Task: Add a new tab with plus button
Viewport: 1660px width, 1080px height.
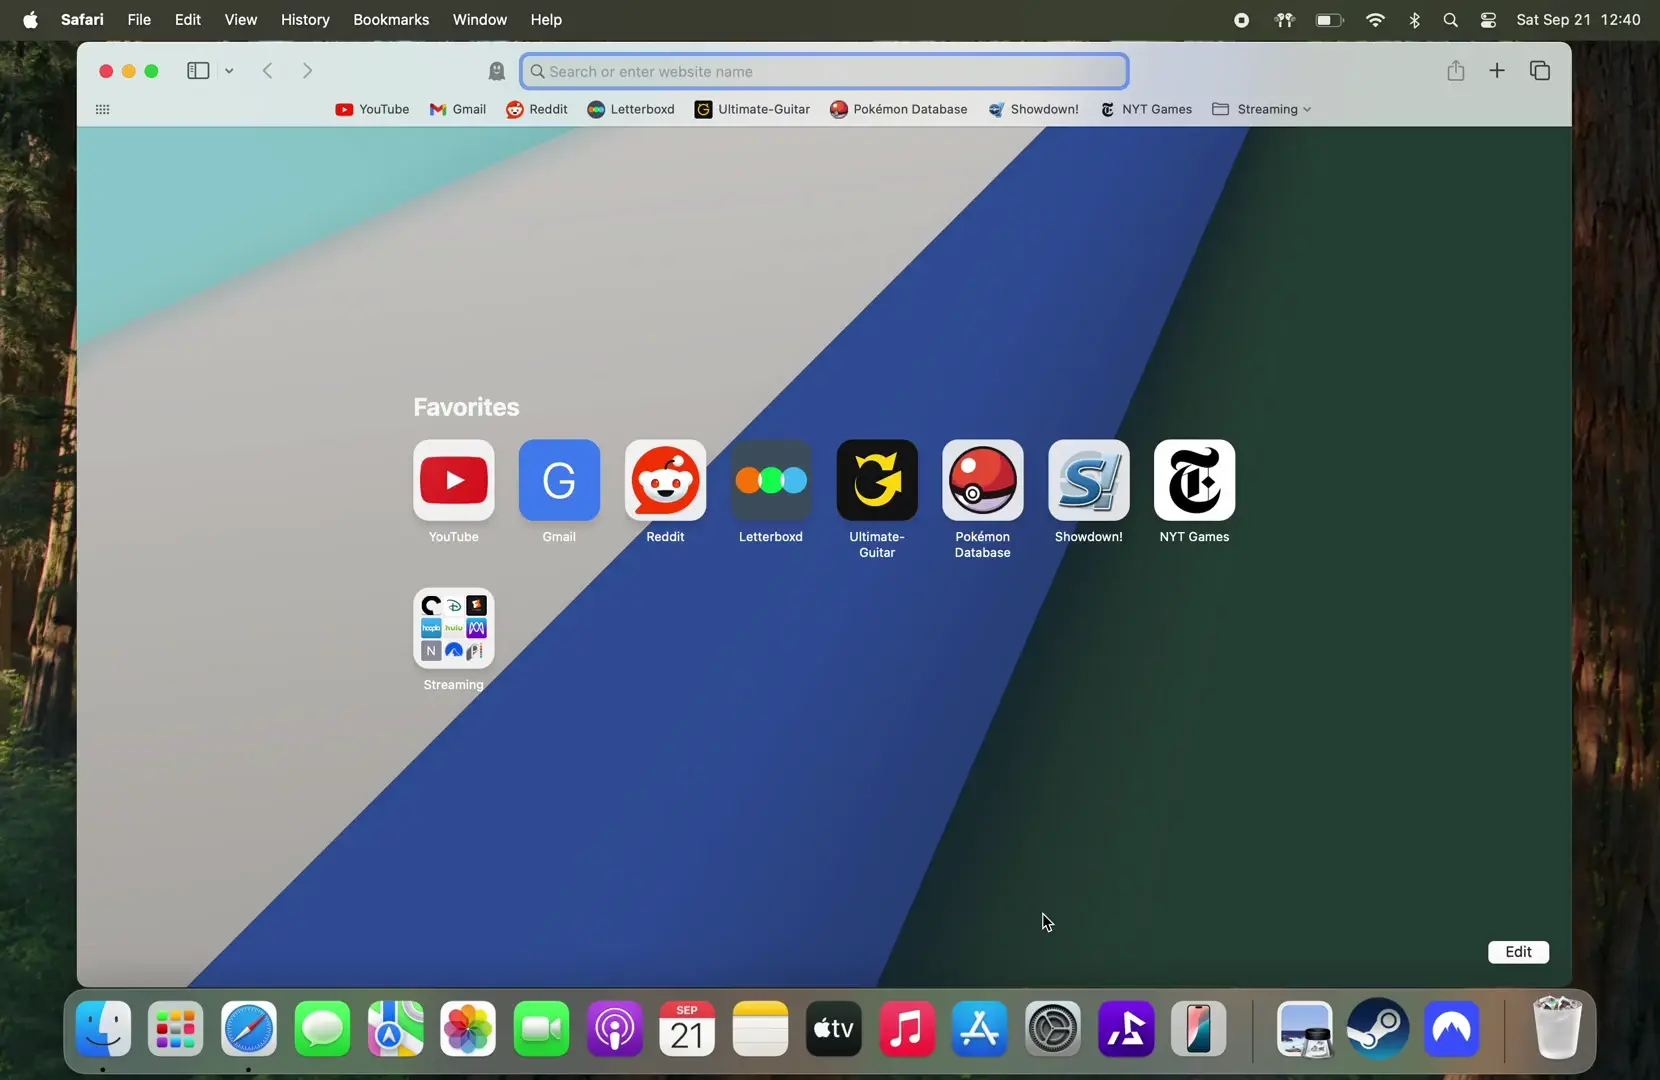Action: pos(1497,71)
